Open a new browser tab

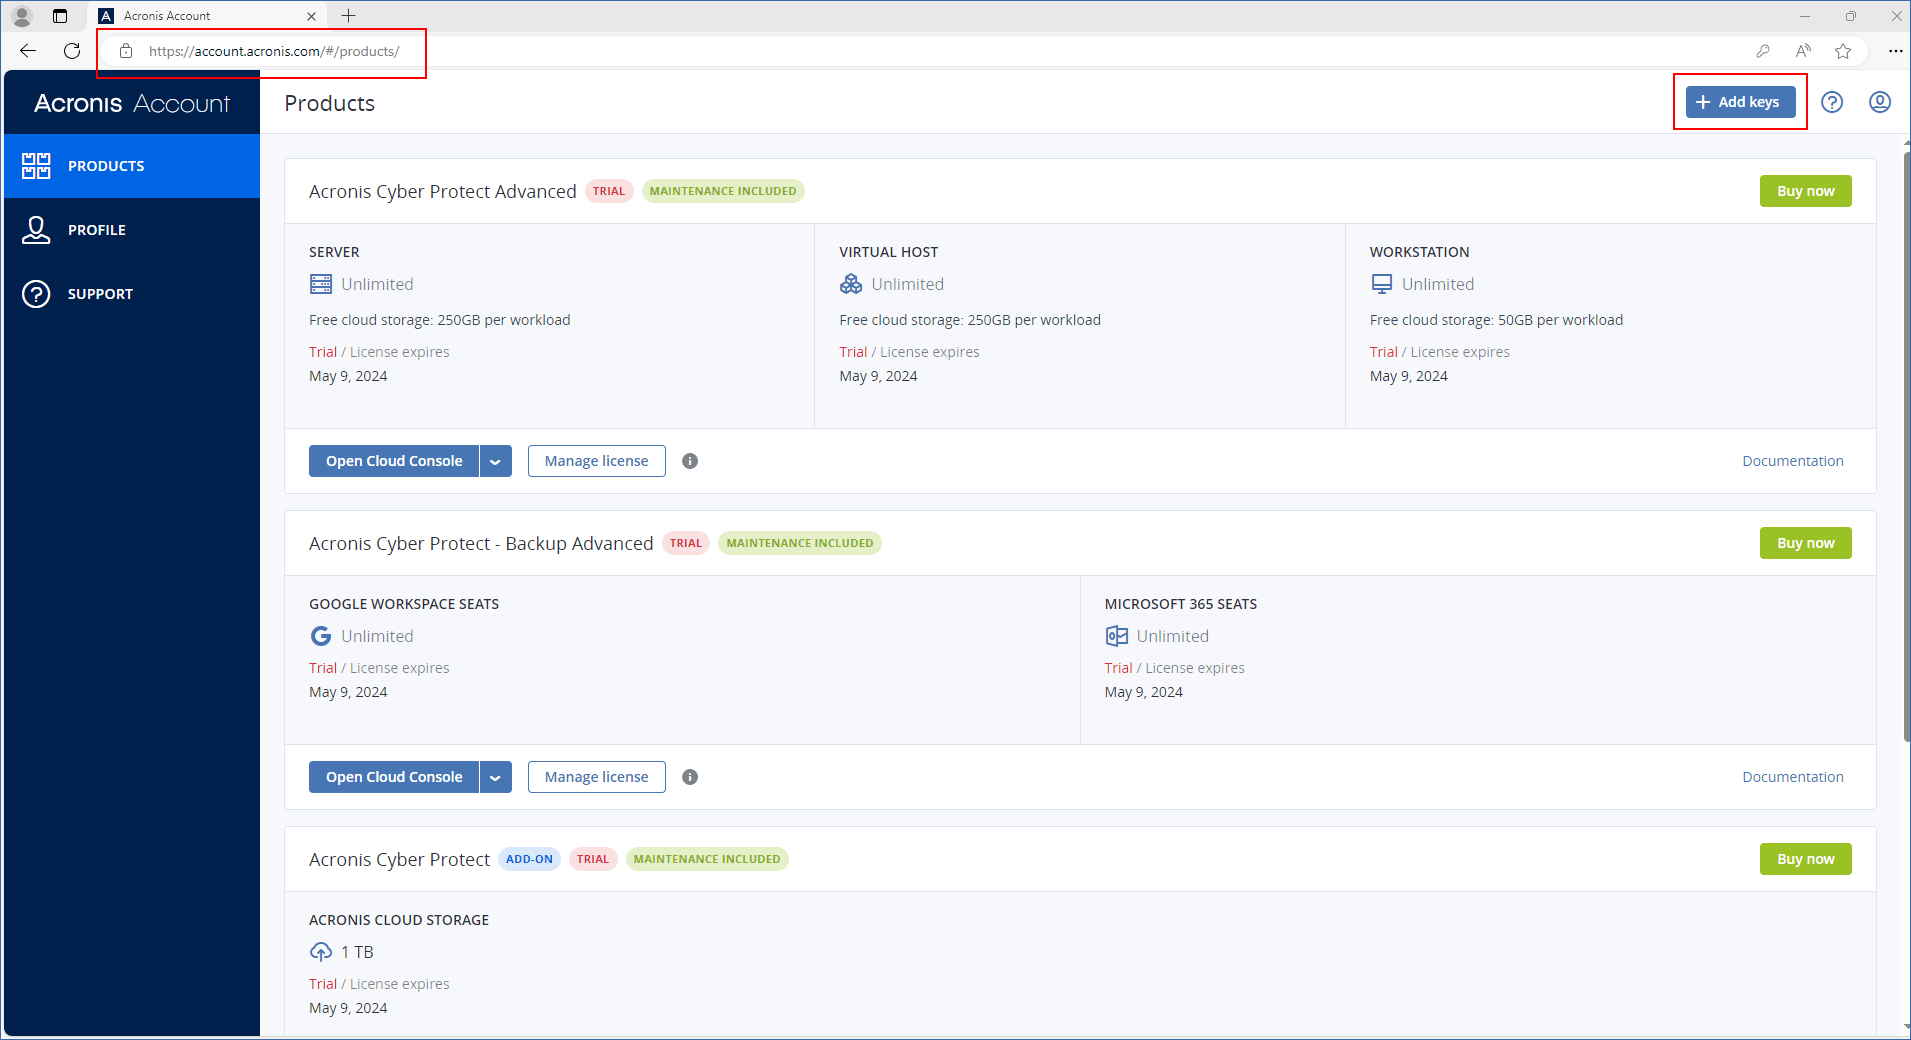pos(348,16)
